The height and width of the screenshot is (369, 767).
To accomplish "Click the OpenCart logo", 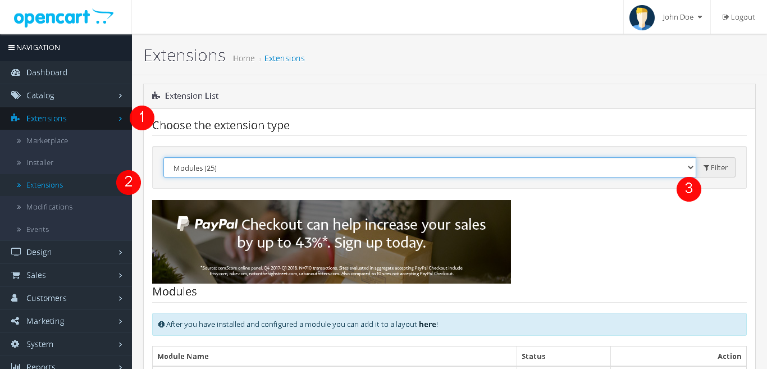I will tap(64, 18).
